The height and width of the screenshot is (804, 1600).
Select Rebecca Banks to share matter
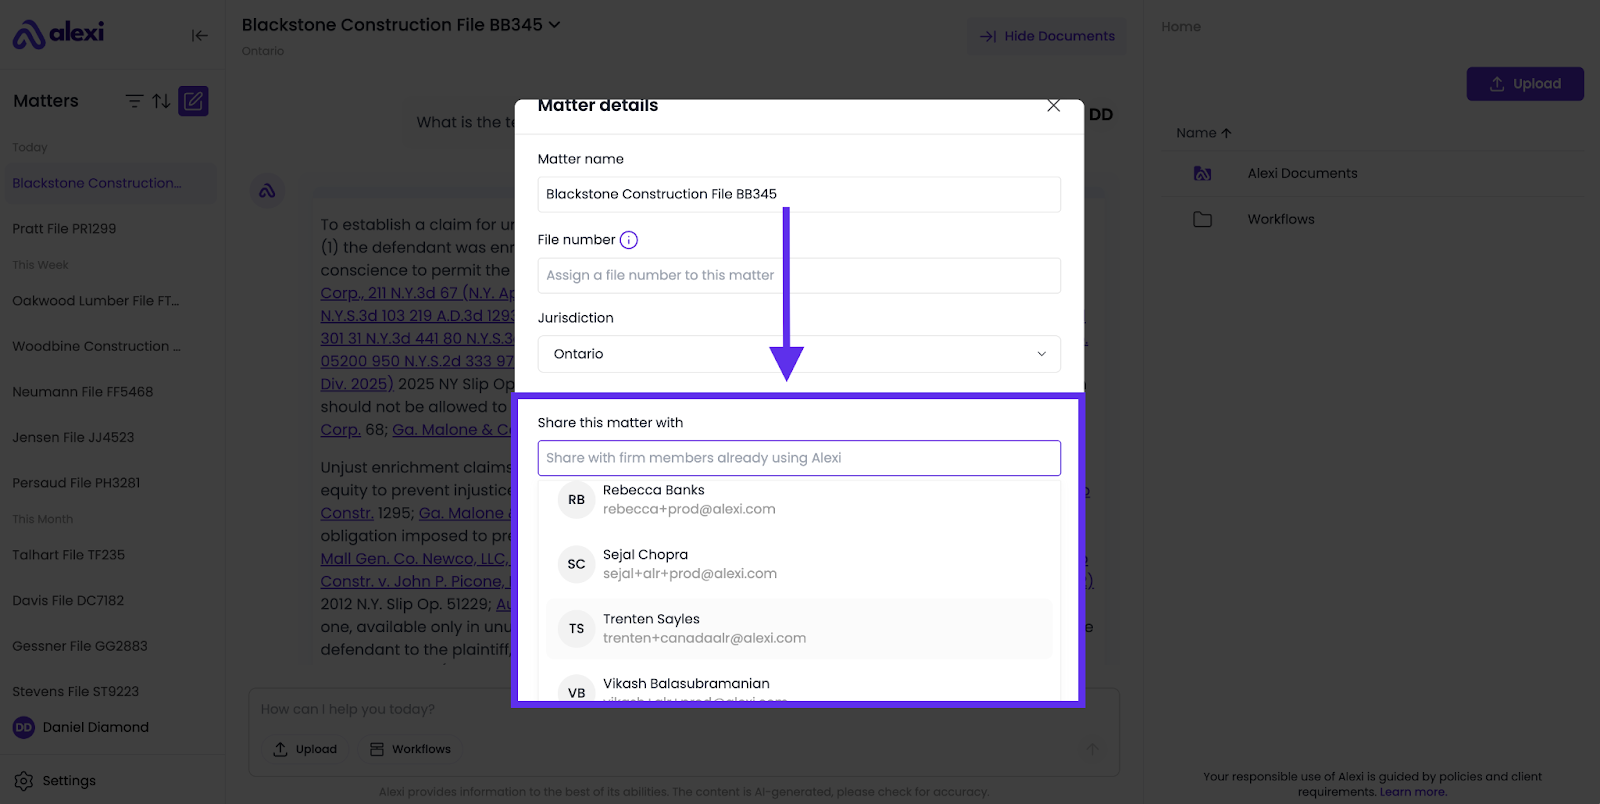[799, 500]
